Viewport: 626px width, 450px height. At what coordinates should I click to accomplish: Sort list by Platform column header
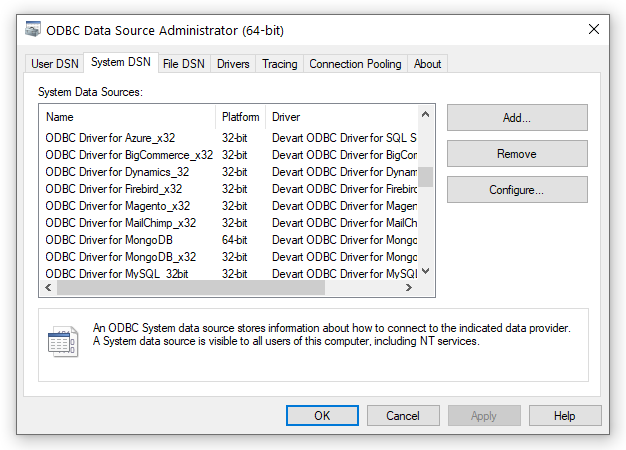(241, 117)
